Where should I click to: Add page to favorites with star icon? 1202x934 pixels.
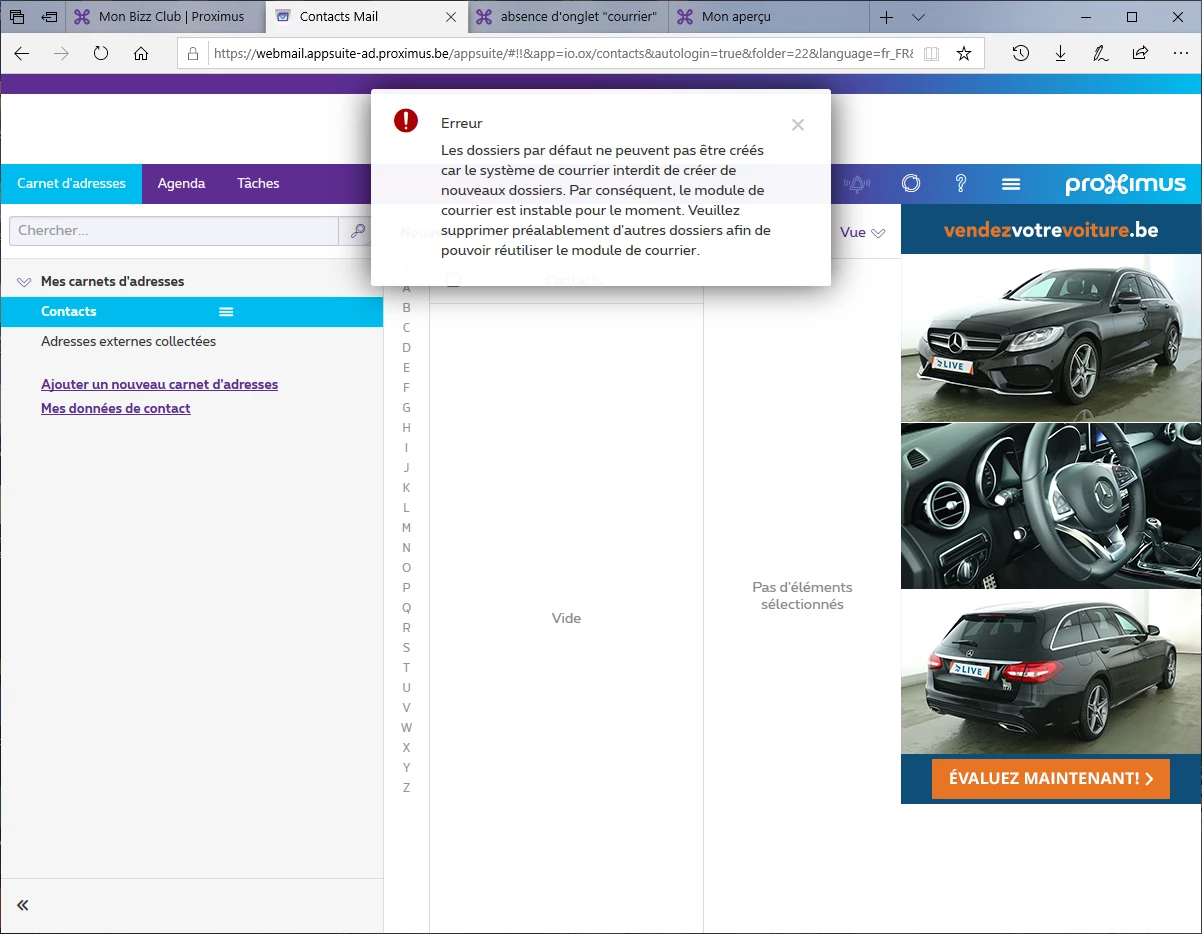[963, 54]
